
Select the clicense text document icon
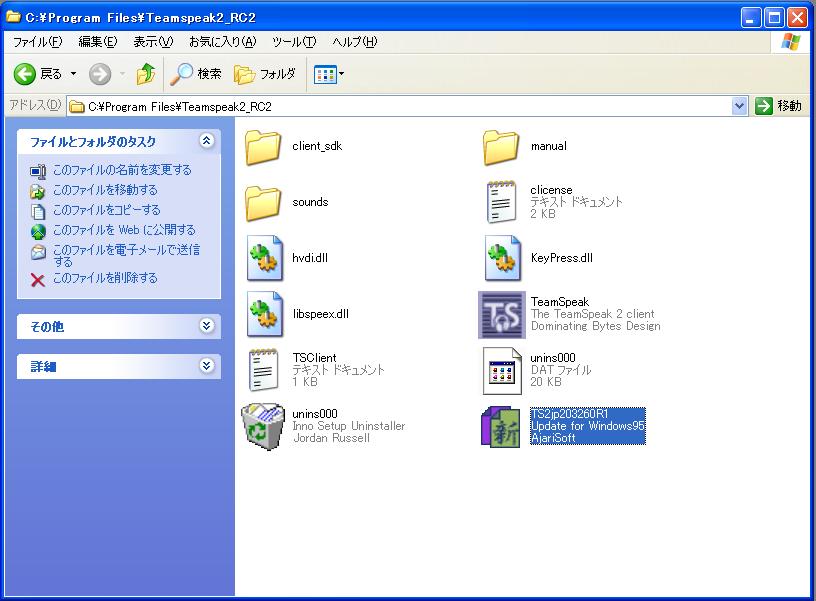tap(501, 202)
